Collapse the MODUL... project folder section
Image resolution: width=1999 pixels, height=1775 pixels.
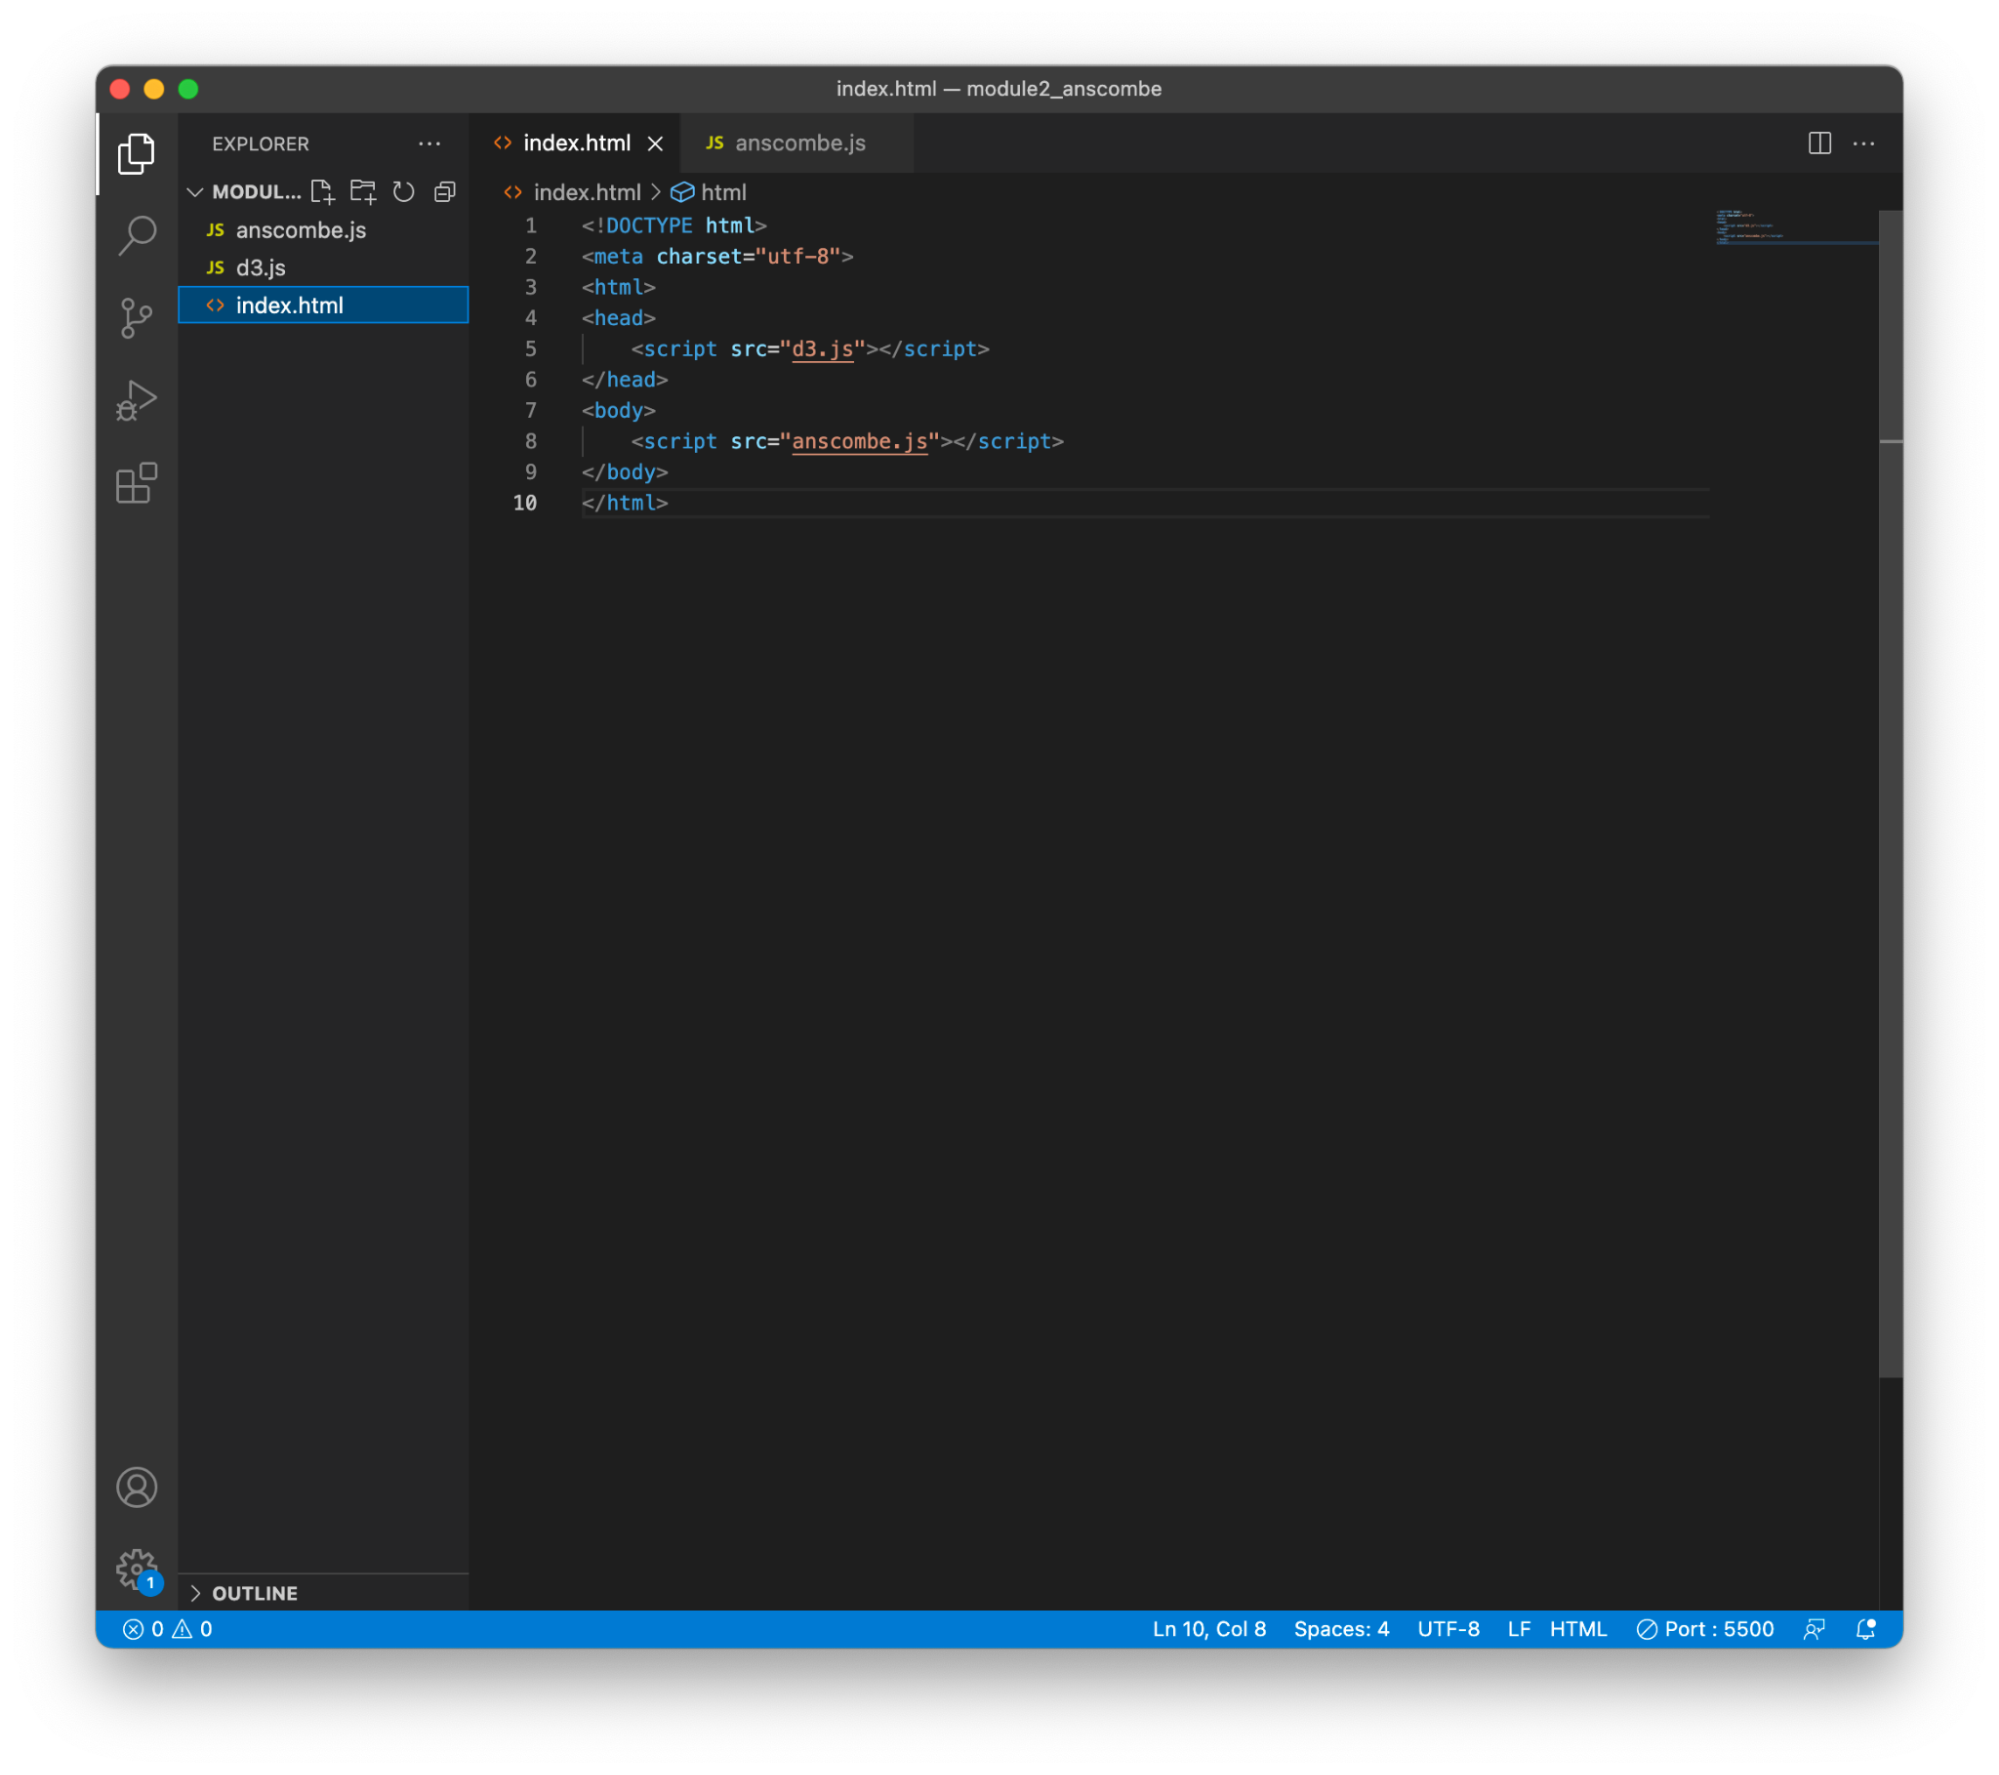[x=196, y=191]
